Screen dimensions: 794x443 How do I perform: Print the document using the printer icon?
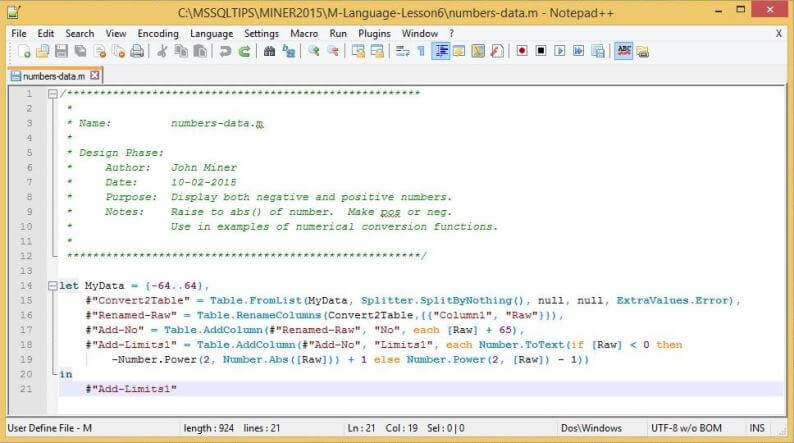[137, 51]
